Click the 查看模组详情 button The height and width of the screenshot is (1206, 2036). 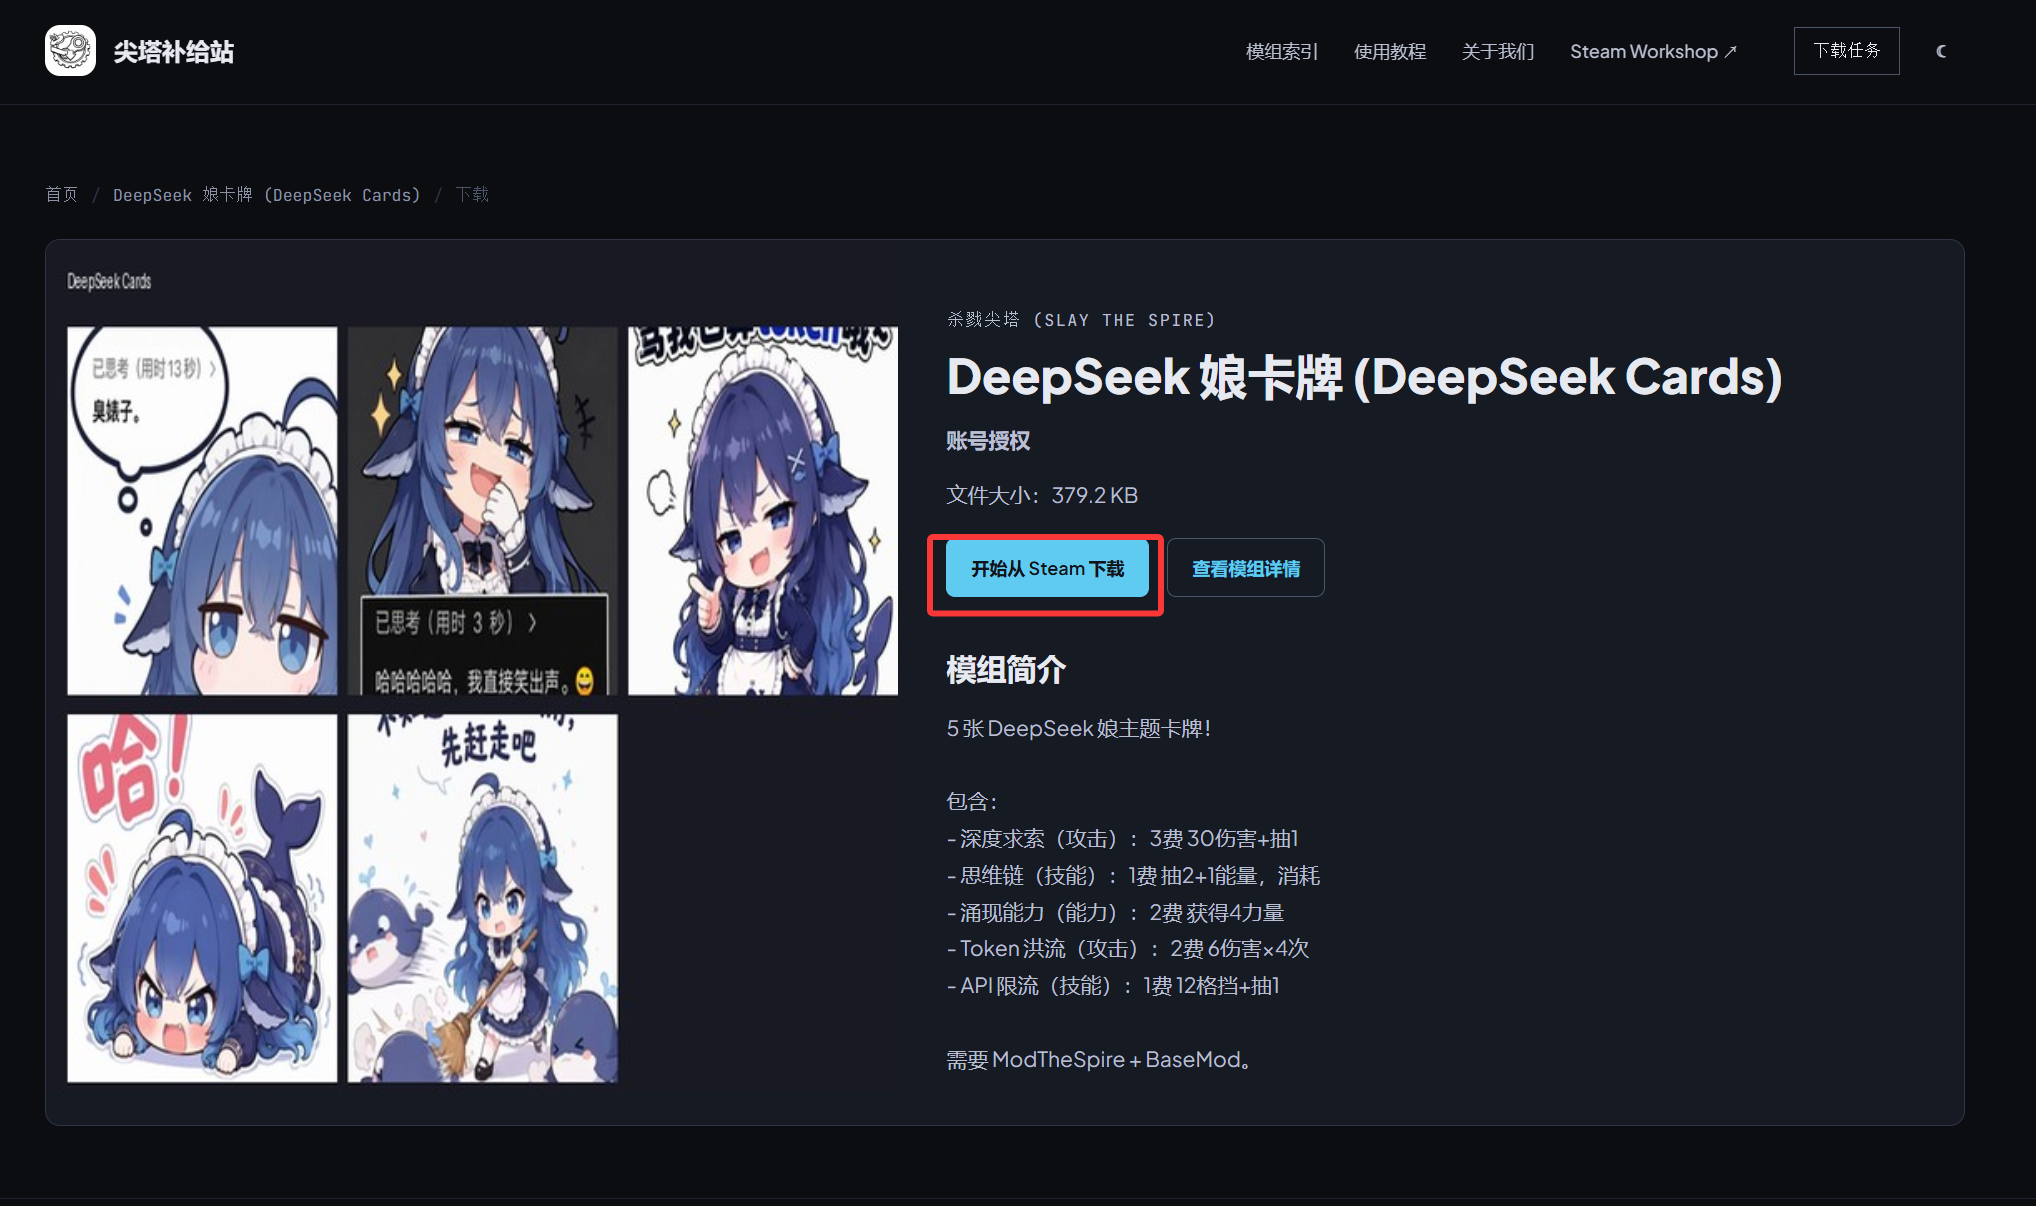point(1246,568)
